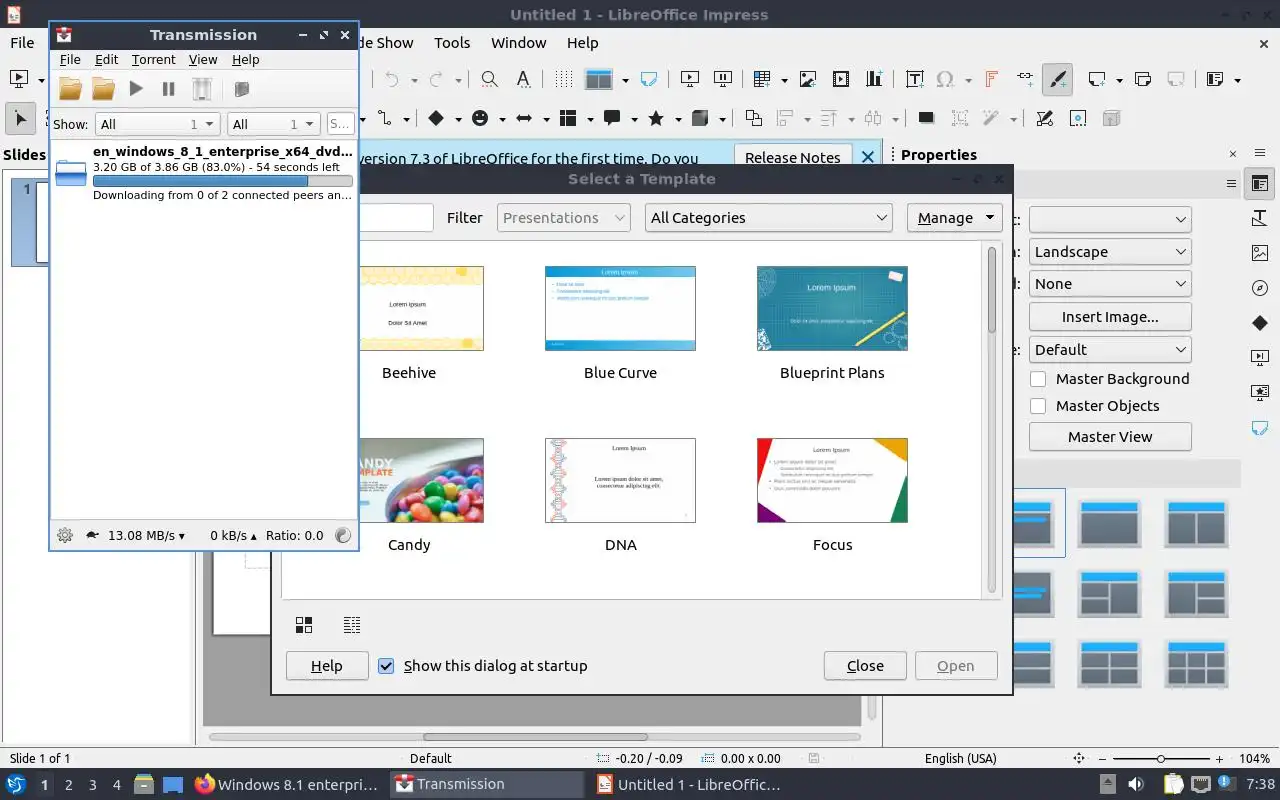Open Transmission first Show All filter
The height and width of the screenshot is (800, 1280).
[157, 124]
